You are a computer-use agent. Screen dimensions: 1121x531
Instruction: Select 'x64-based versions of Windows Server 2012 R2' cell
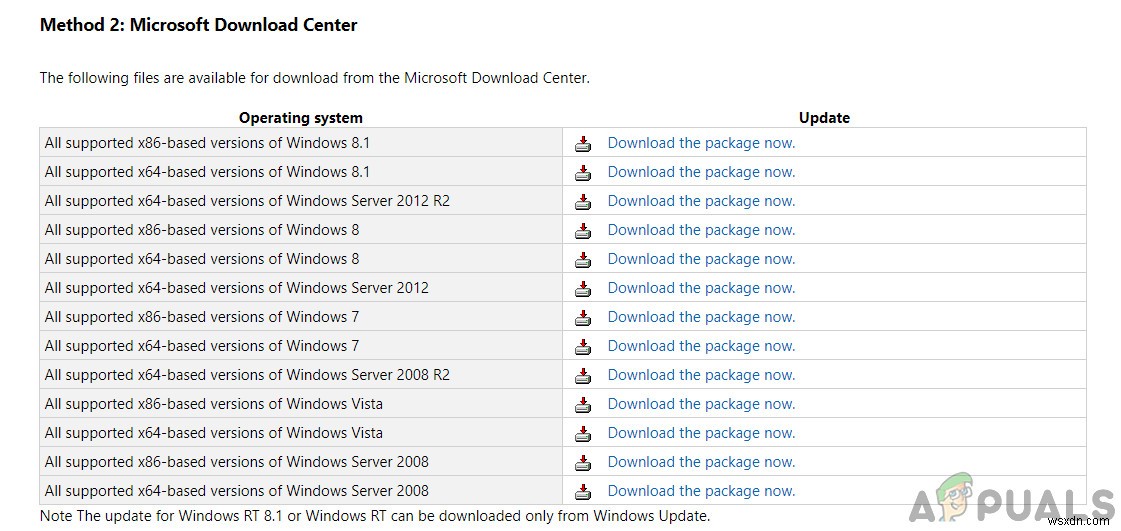pos(301,201)
